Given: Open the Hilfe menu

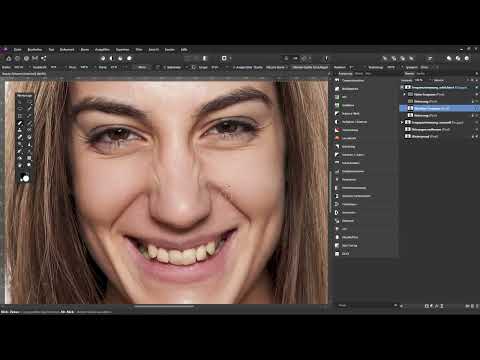Looking at the screenshot, I should click(184, 50).
